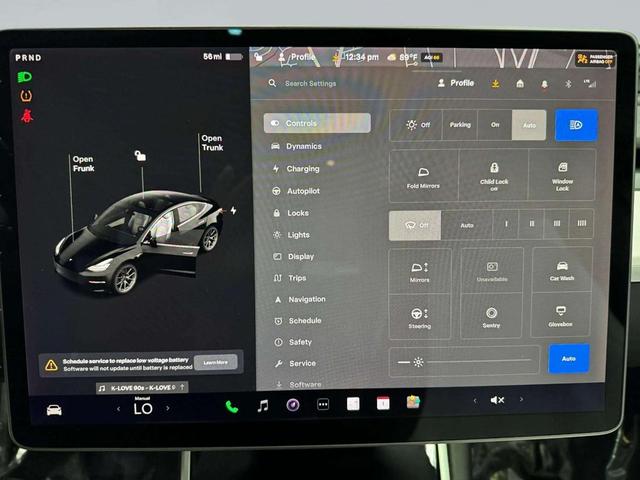Image resolution: width=640 pixels, height=480 pixels.
Task: Toggle Child Lock
Action: point(494,176)
